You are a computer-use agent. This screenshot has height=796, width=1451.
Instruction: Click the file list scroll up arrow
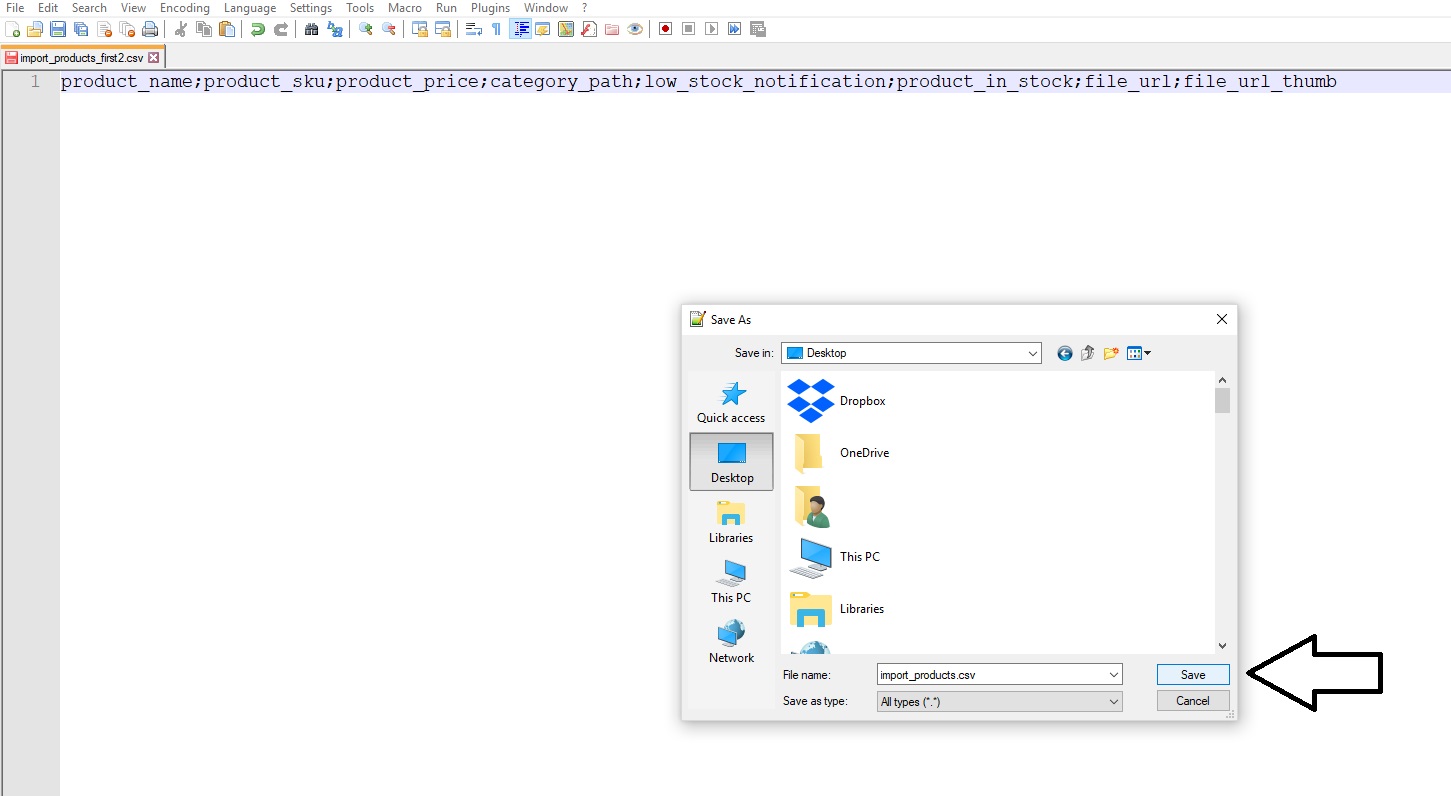click(1222, 380)
